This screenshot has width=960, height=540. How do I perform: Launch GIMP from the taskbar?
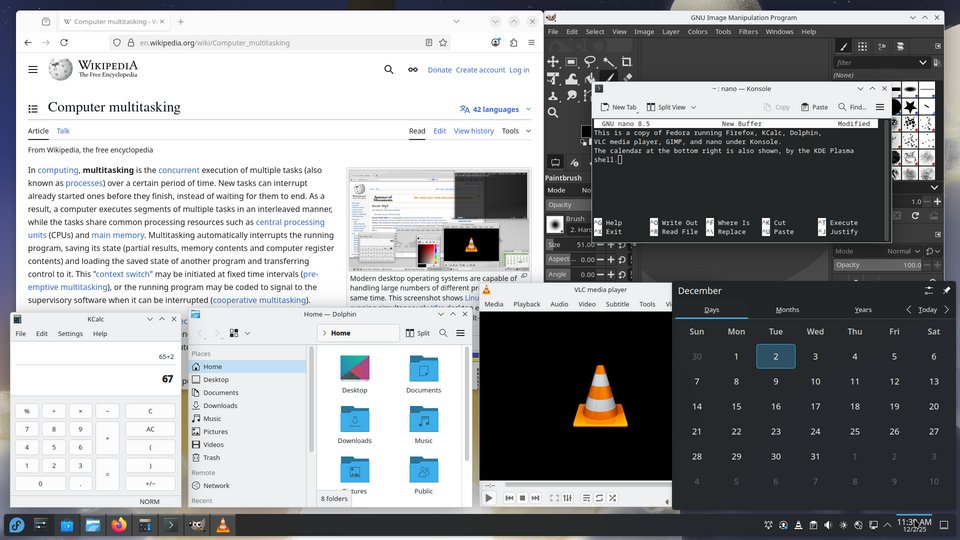pyautogui.click(x=197, y=524)
